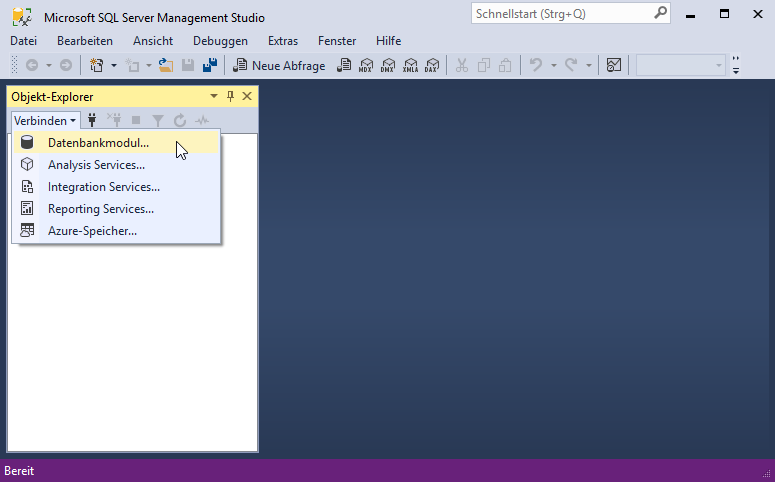The height and width of the screenshot is (482, 775).
Task: Click the Bereit status bar text
Action: point(19,471)
